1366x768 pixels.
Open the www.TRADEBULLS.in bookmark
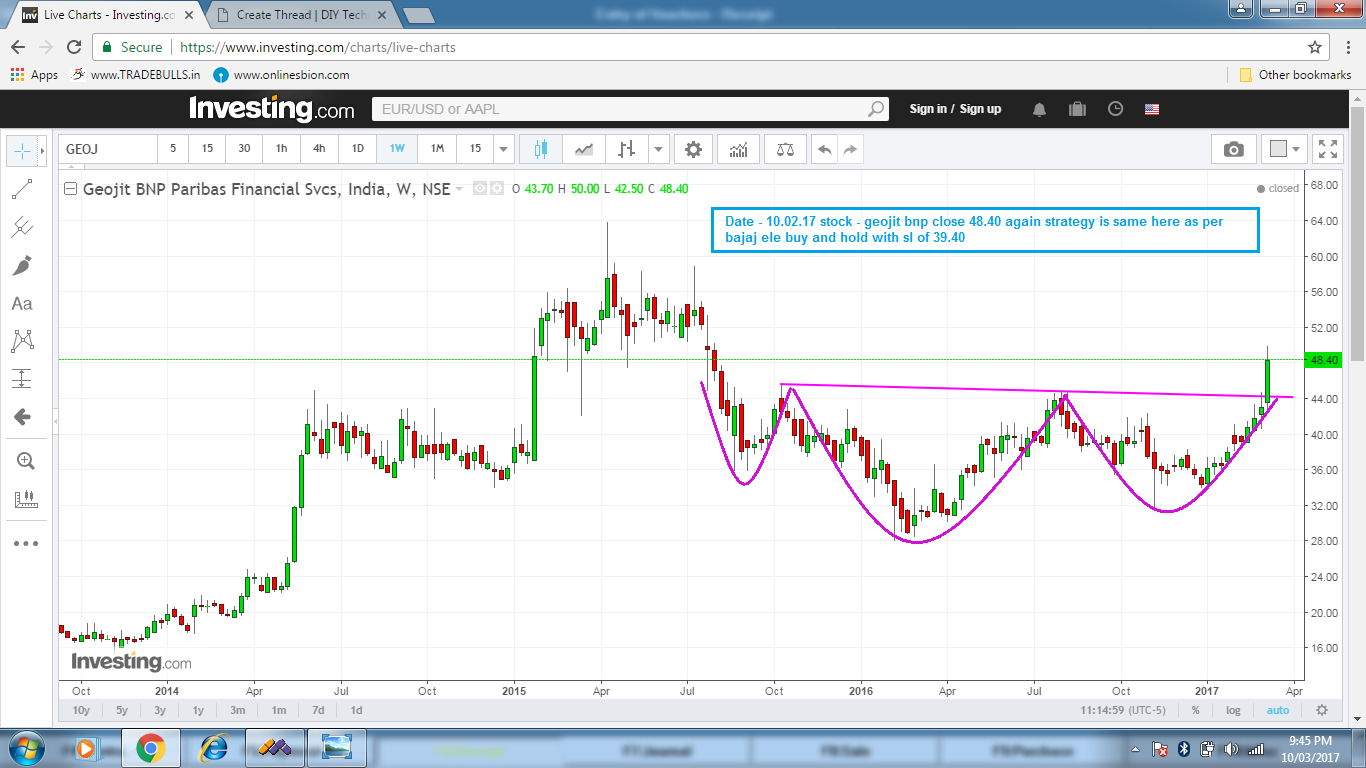pos(136,75)
